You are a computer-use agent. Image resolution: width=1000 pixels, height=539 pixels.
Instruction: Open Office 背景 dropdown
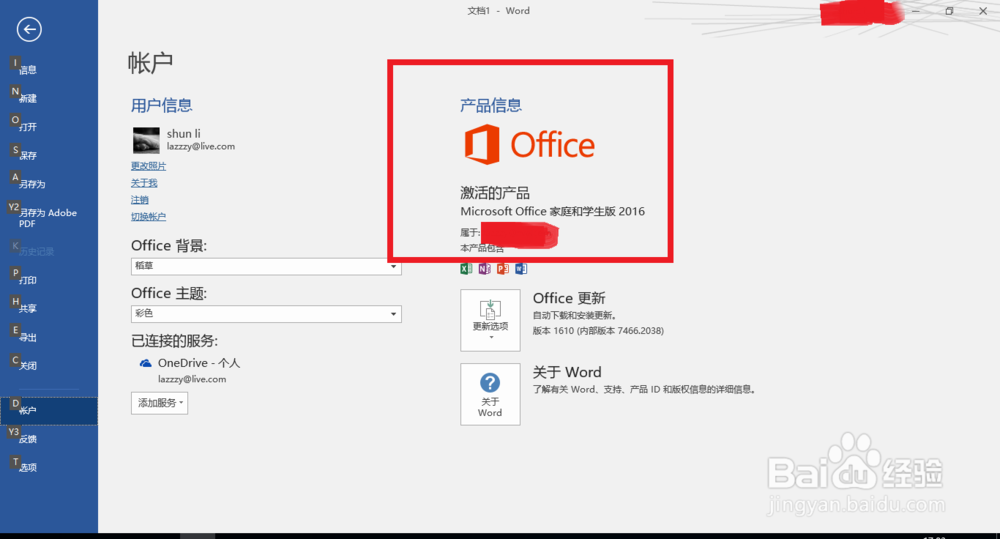pos(266,266)
